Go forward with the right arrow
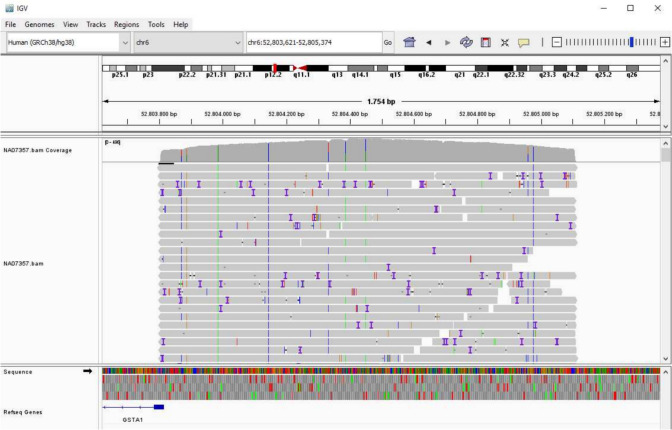The image size is (672, 430). point(447,42)
